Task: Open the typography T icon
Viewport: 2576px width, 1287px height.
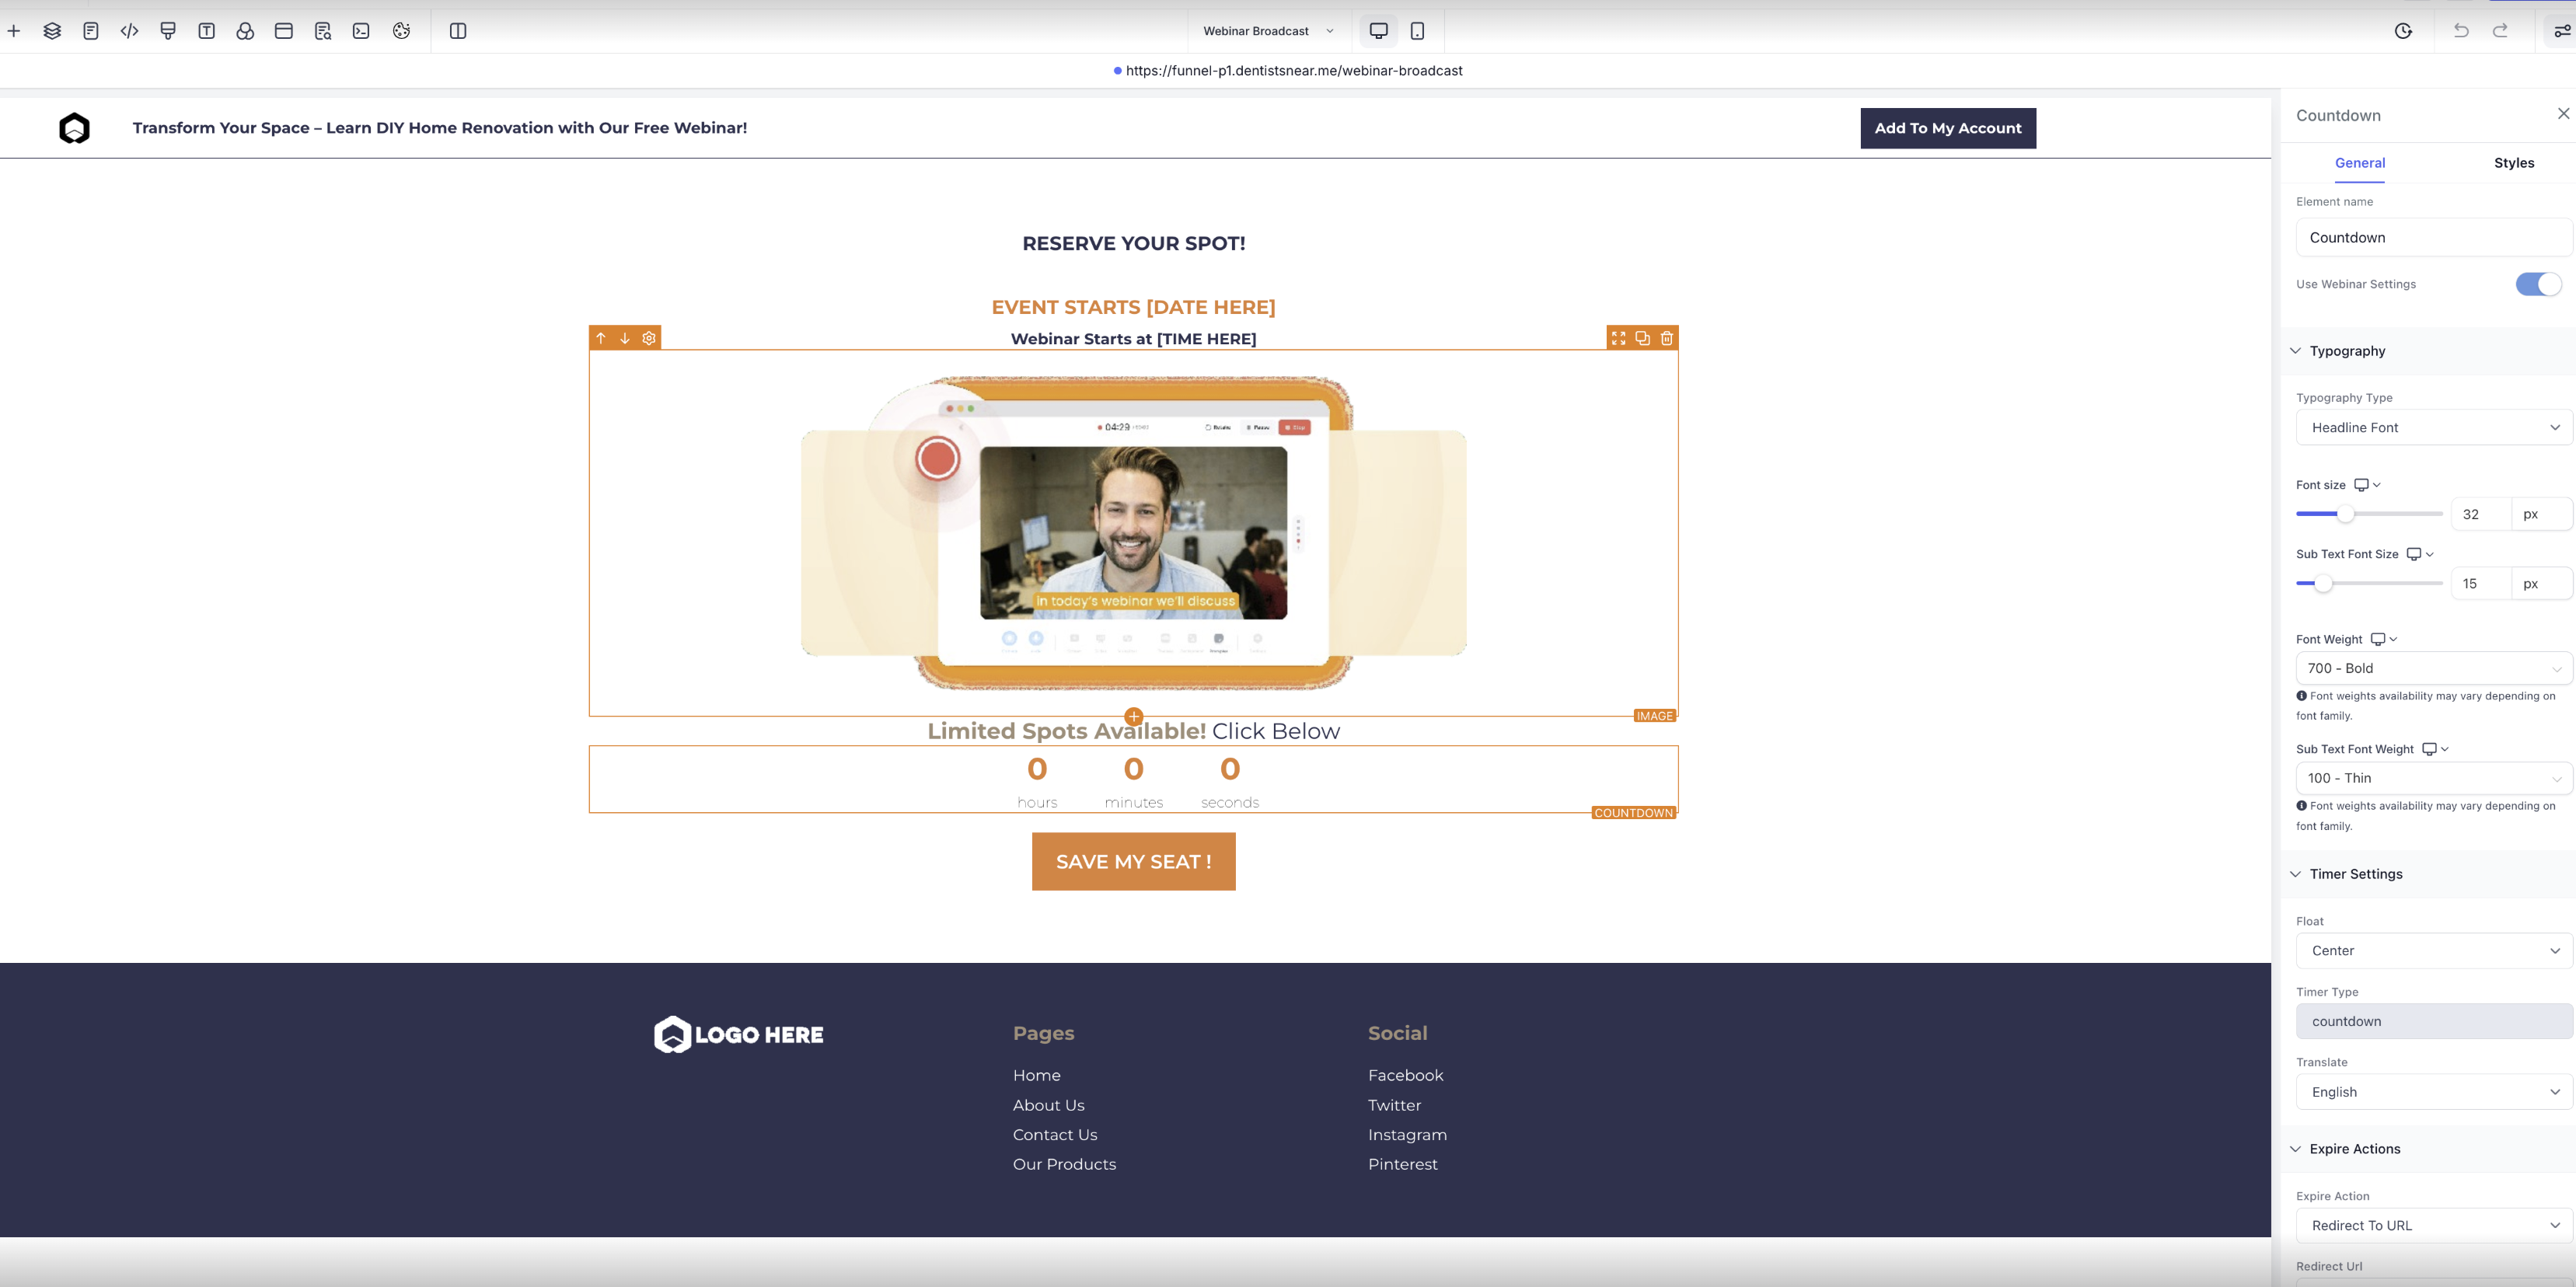Action: click(x=207, y=31)
